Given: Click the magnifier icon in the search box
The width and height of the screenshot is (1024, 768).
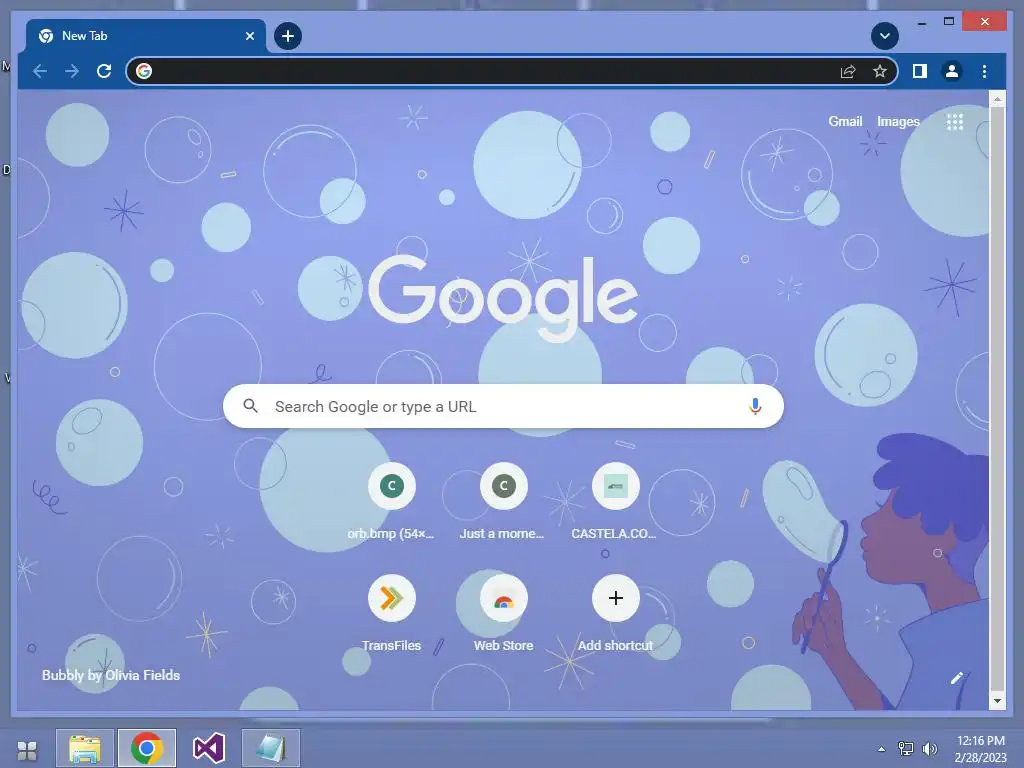Looking at the screenshot, I should 250,406.
